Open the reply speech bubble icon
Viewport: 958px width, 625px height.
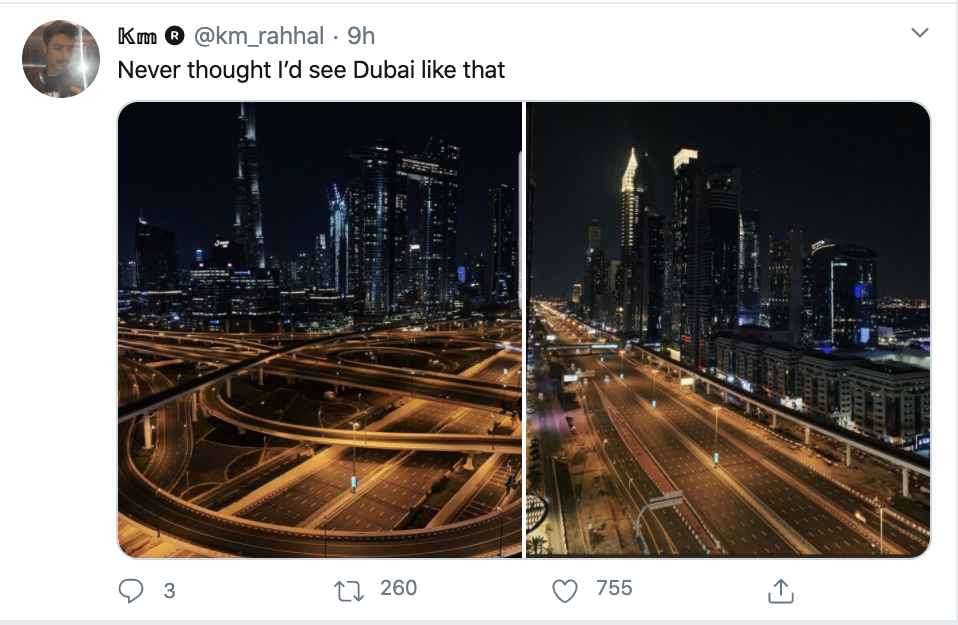click(131, 590)
